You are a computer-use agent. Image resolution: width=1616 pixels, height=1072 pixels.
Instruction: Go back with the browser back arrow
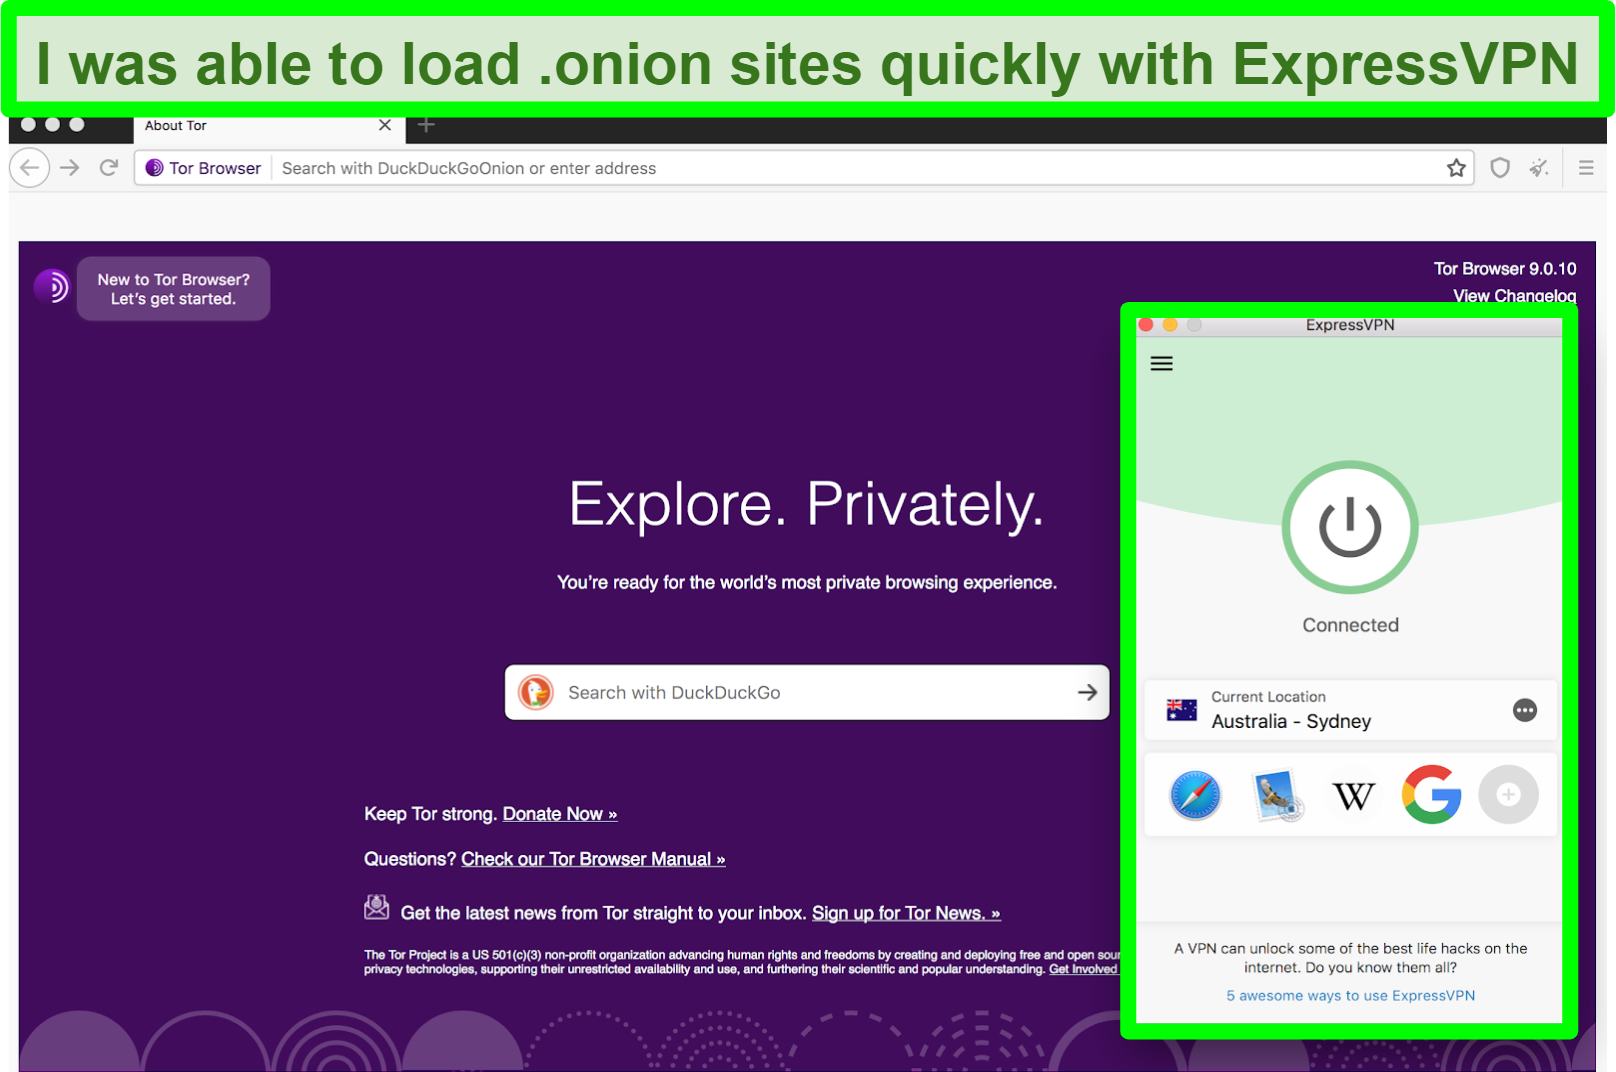pos(30,168)
